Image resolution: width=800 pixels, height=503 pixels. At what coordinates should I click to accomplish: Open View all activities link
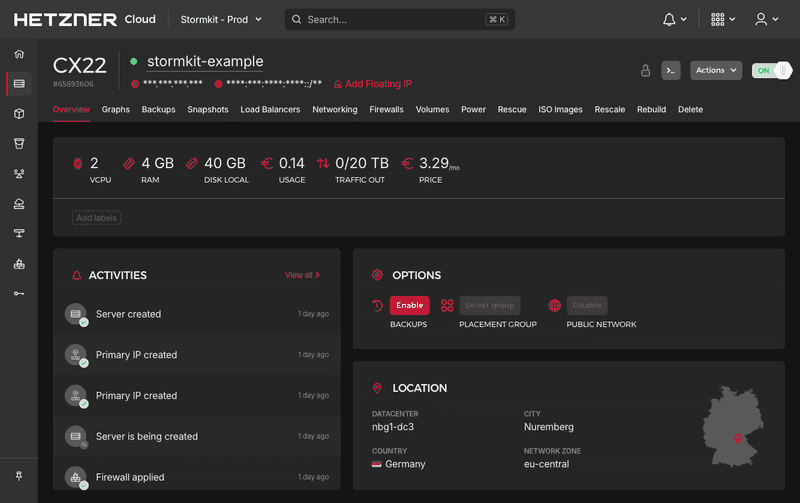[302, 275]
